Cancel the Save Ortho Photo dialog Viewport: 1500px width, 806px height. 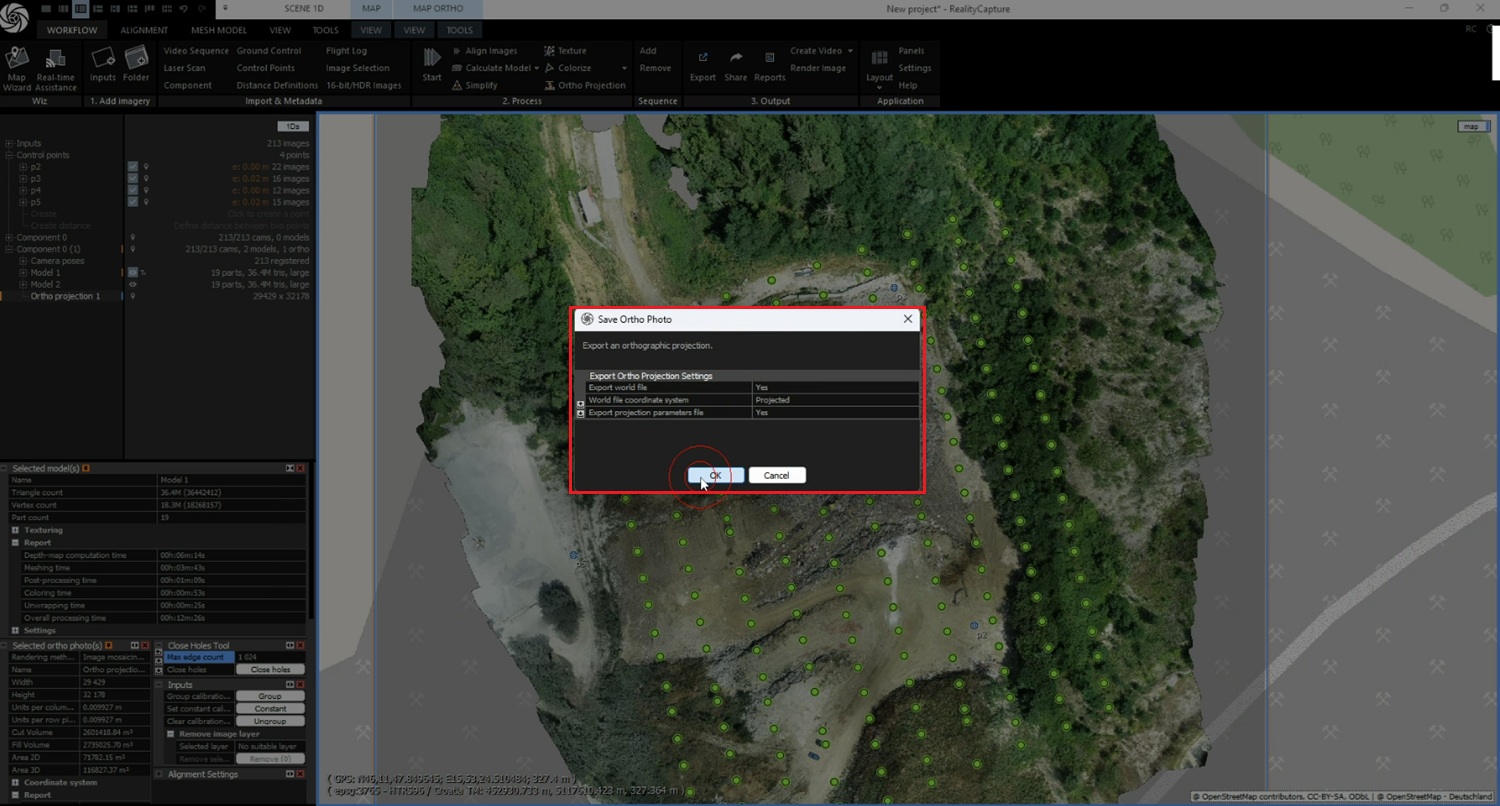coord(776,475)
